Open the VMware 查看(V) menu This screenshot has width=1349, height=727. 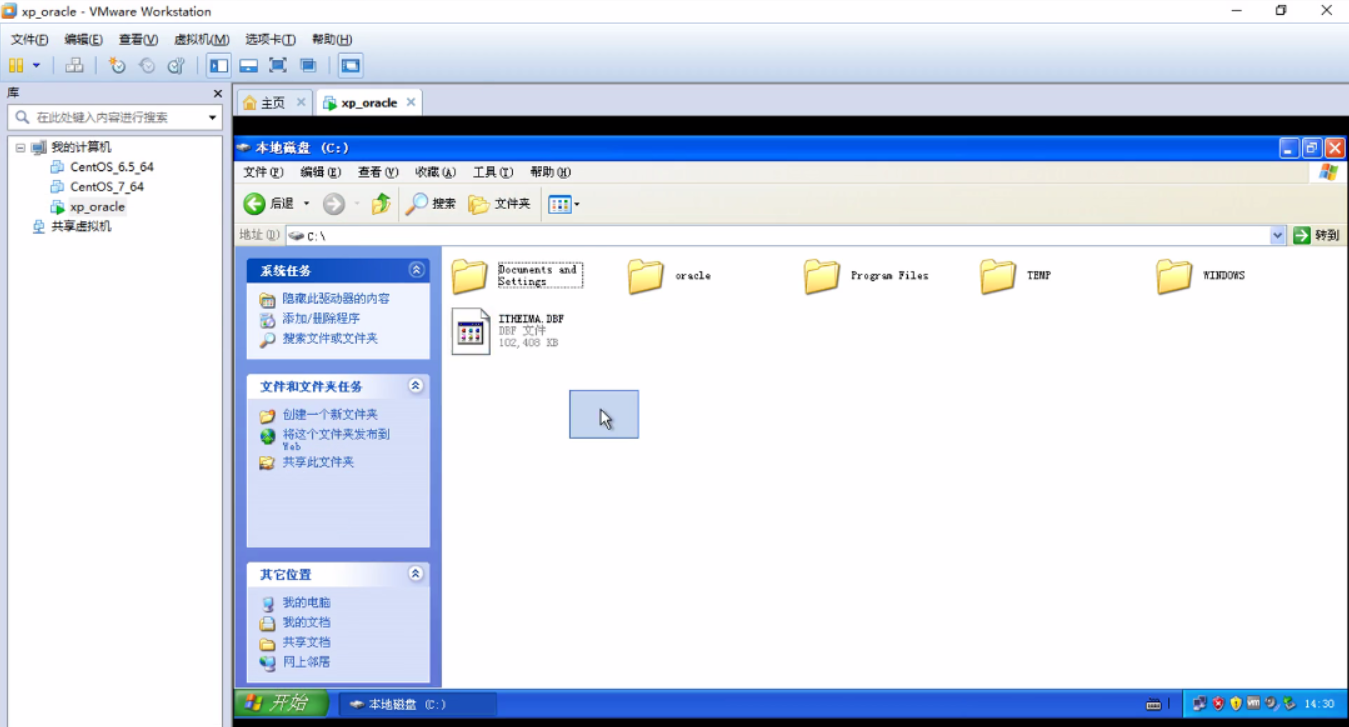138,40
